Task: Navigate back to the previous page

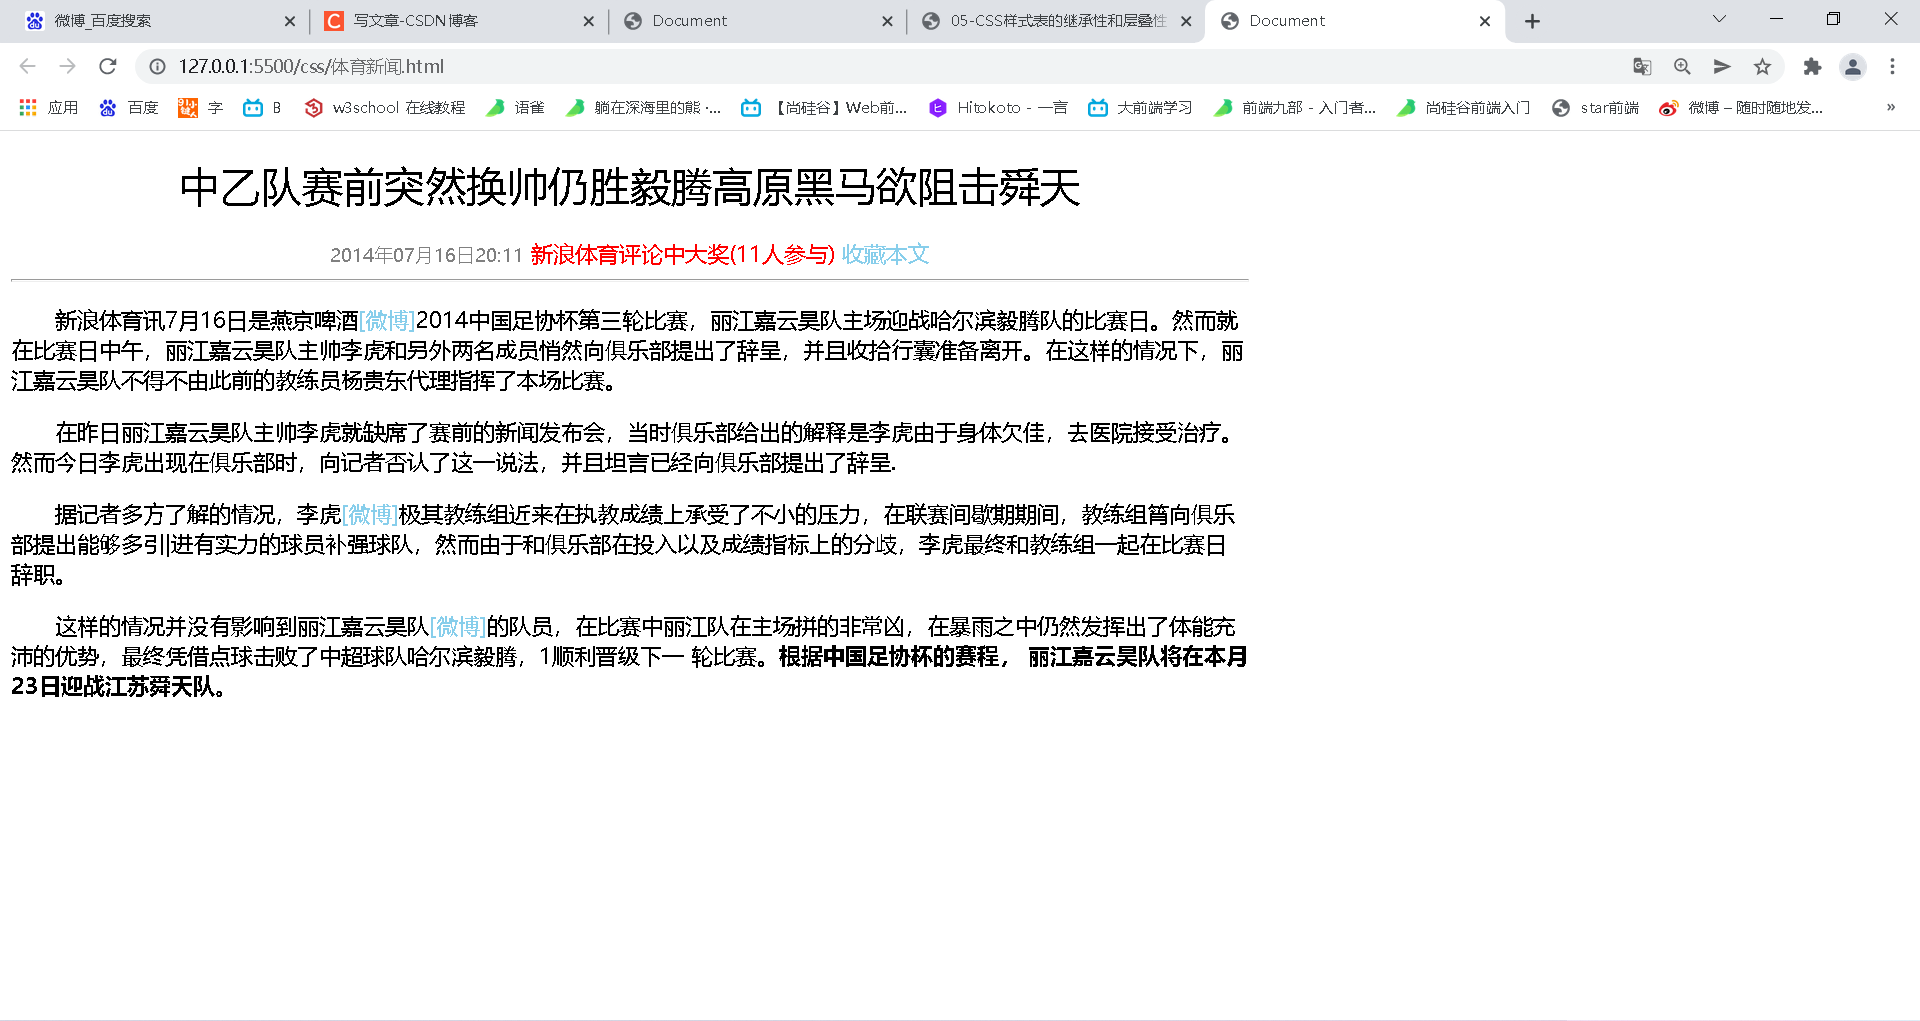Action: click(26, 66)
